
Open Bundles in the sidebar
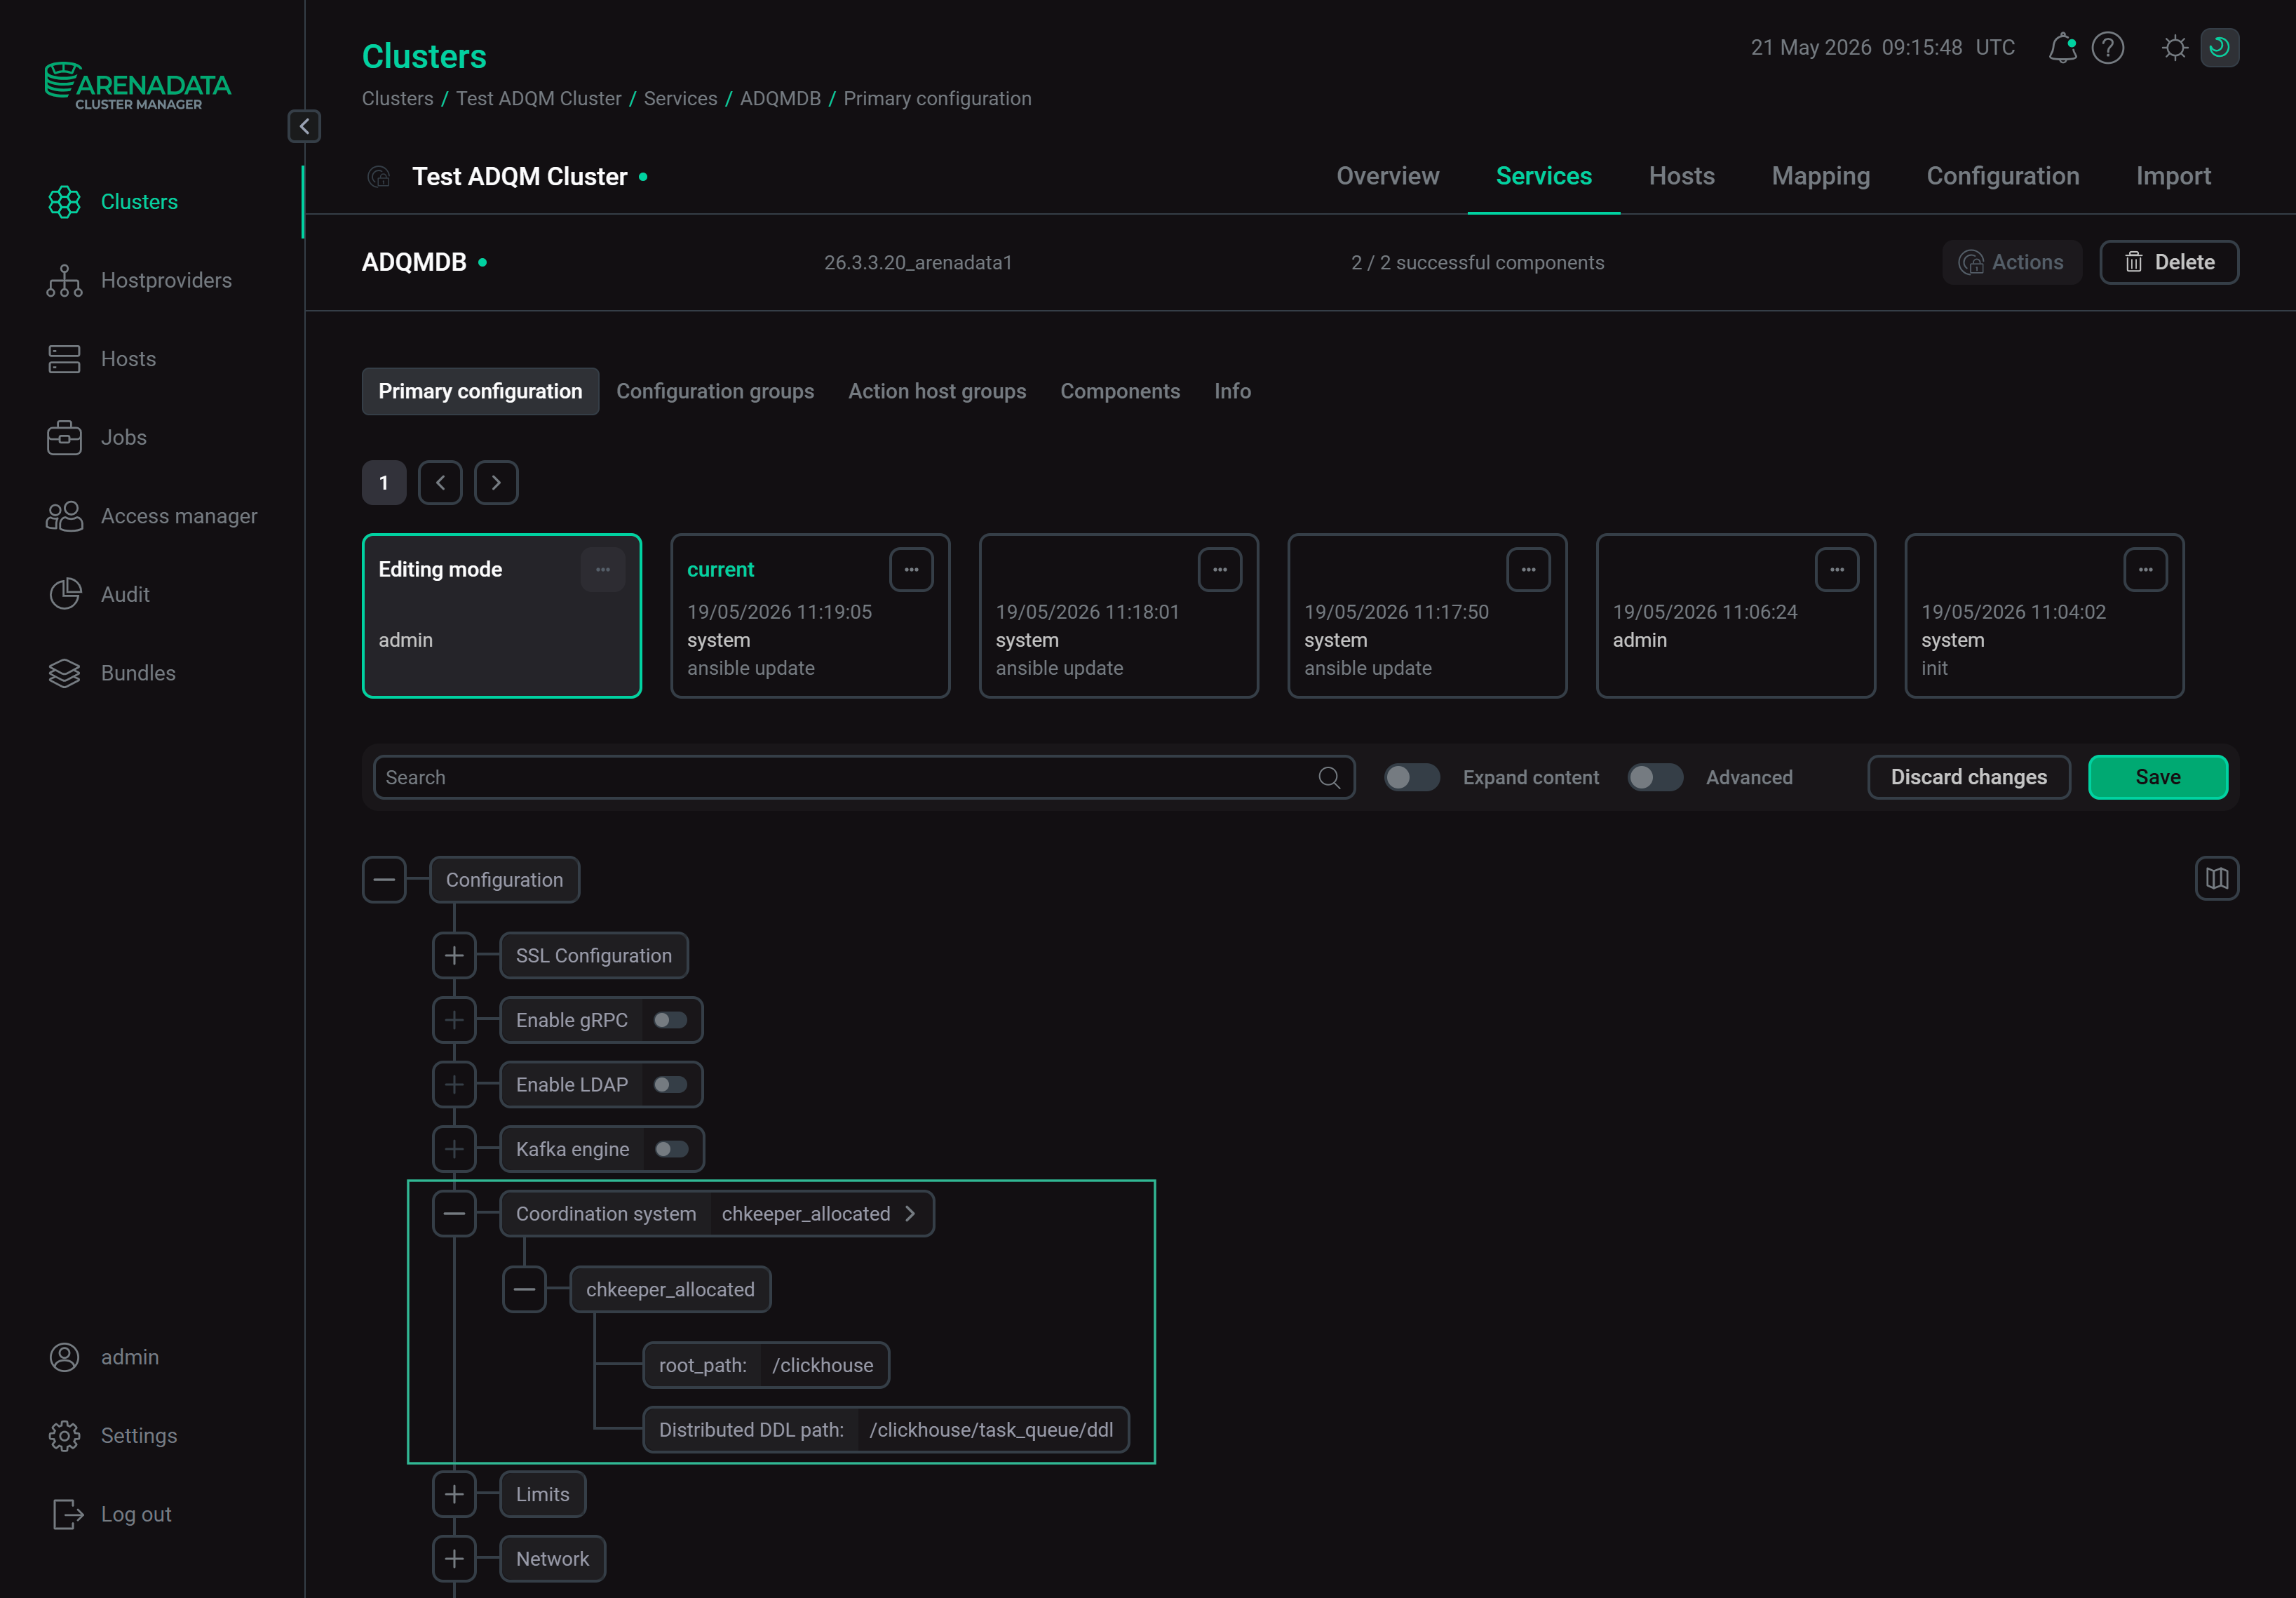coord(111,673)
